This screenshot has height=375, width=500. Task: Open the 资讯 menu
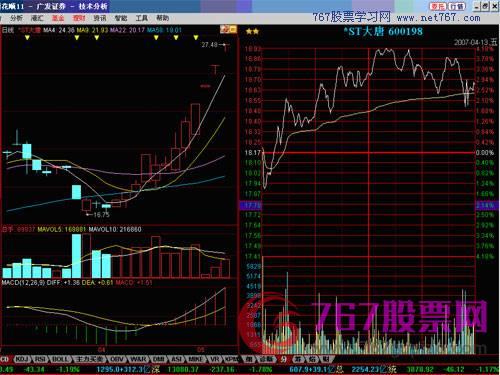click(x=100, y=18)
